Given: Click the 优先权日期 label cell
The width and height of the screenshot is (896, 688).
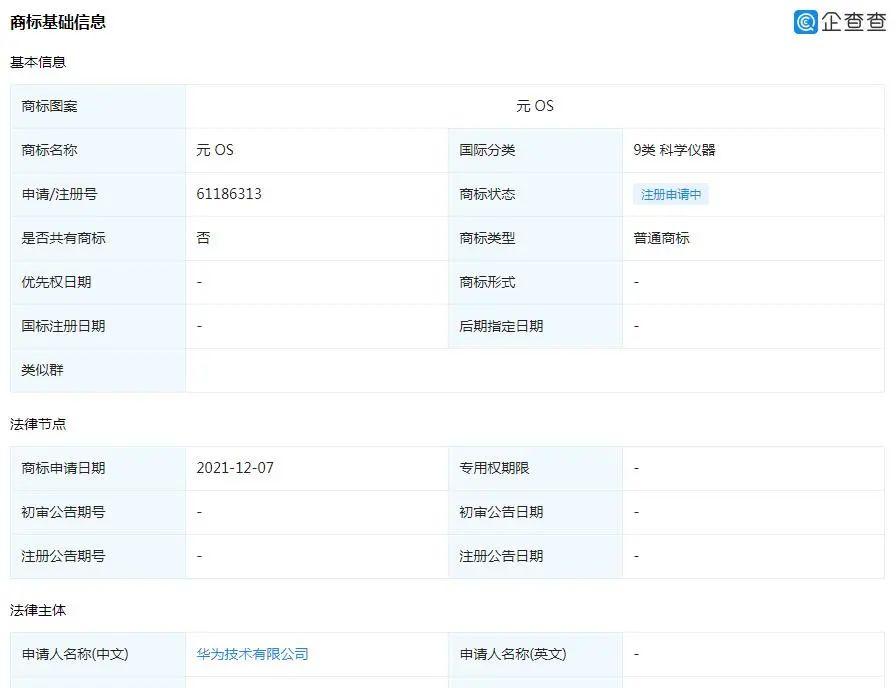Looking at the screenshot, I should 98,282.
